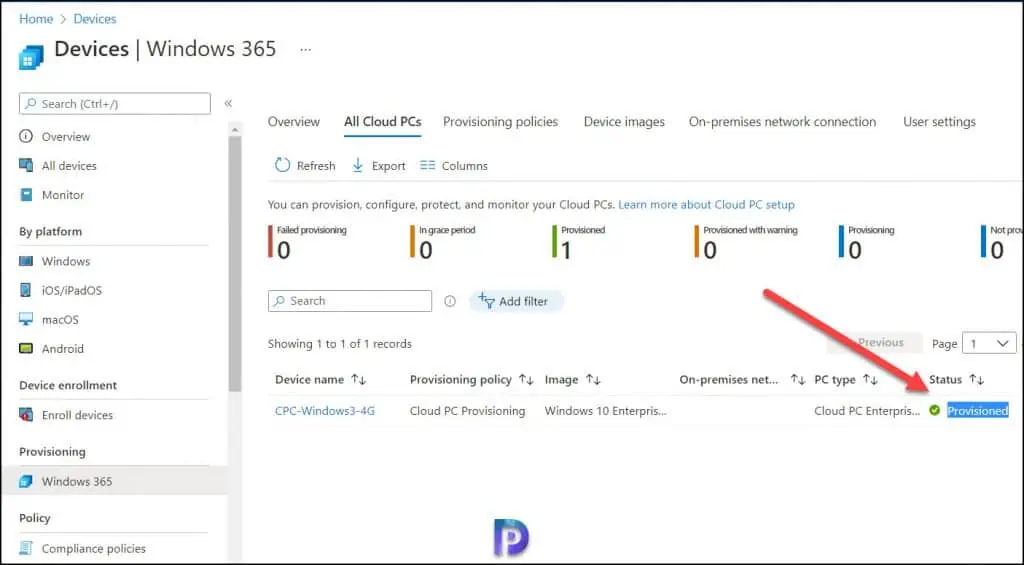The width and height of the screenshot is (1024, 565).
Task: Click the Windows platform icon
Action: (x=26, y=261)
